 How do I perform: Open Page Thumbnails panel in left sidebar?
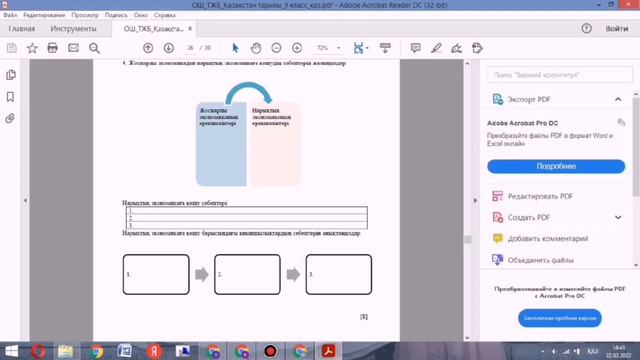tap(11, 75)
